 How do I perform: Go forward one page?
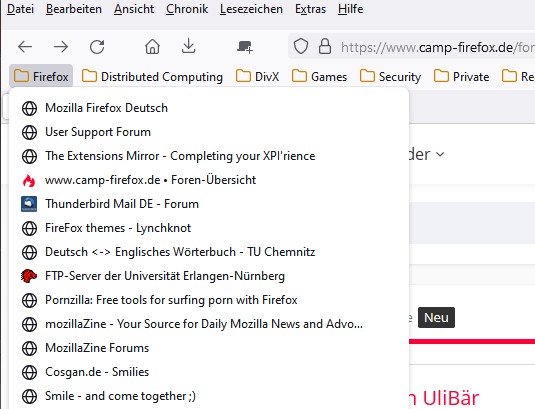click(x=61, y=47)
